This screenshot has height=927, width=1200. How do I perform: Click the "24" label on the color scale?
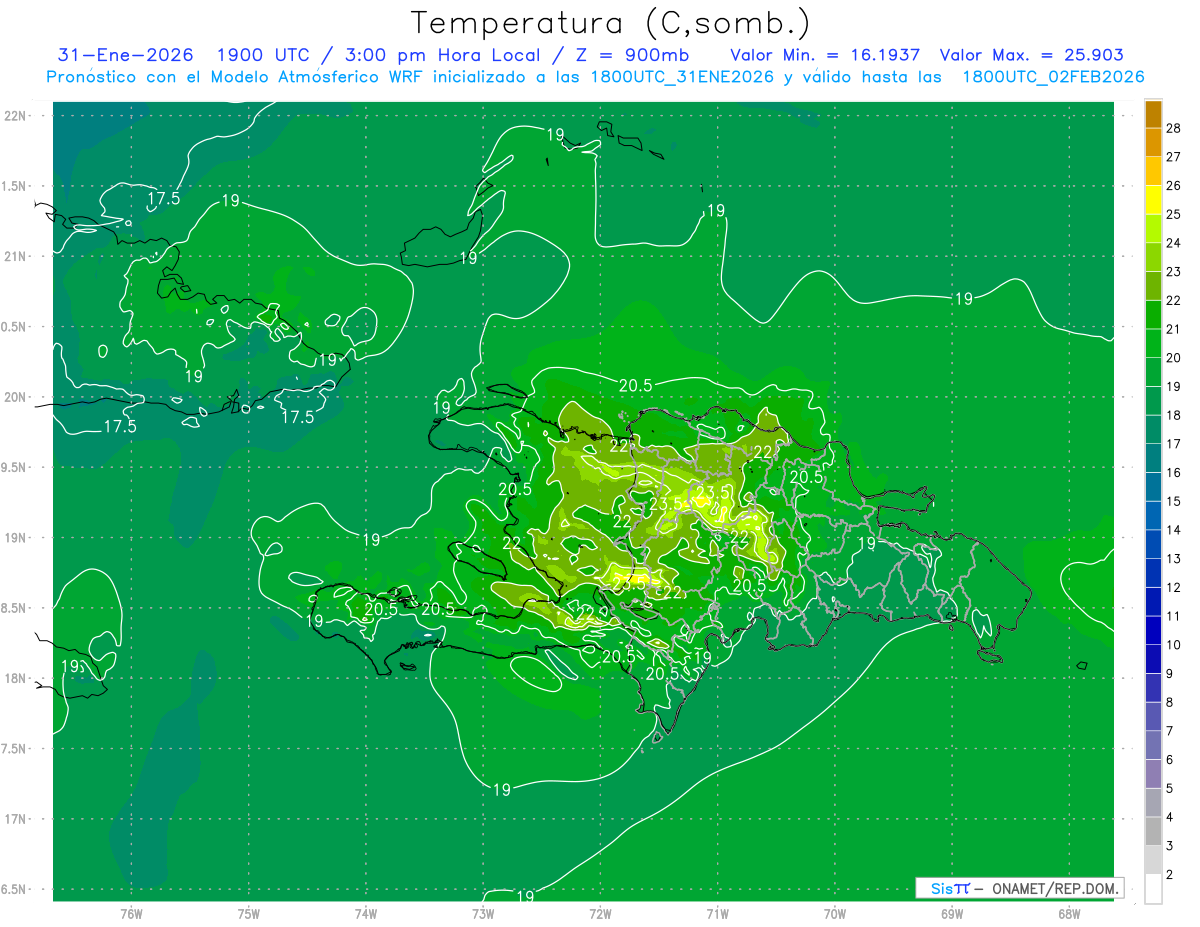1174,243
